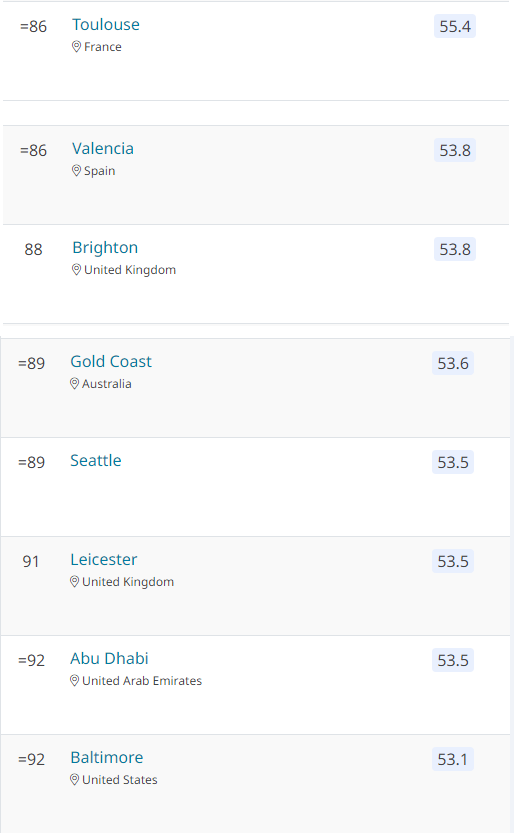Click the location pin icon beside Spain
514x833 pixels.
pyautogui.click(x=76, y=171)
